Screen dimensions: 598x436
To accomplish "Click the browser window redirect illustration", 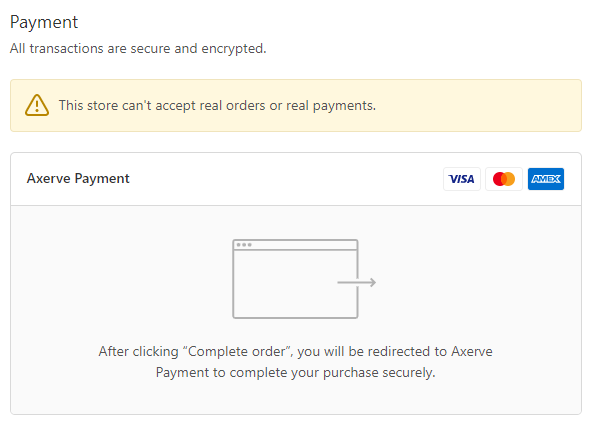I will click(x=304, y=279).
